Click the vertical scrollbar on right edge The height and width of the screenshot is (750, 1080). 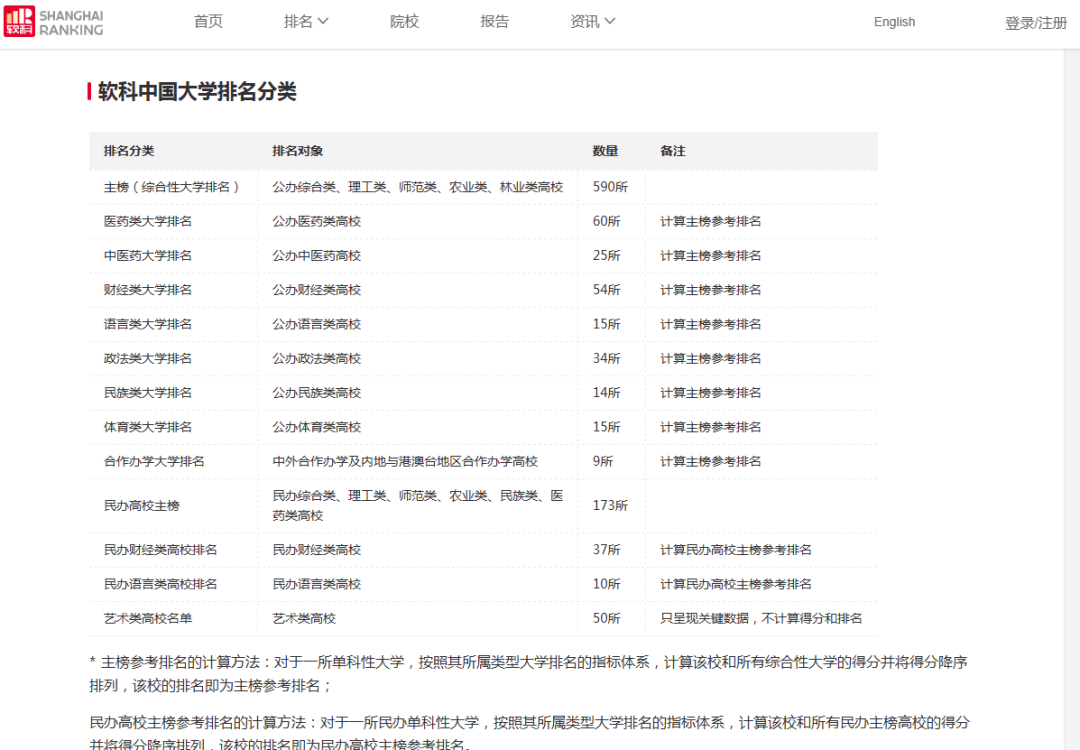tap(1071, 400)
